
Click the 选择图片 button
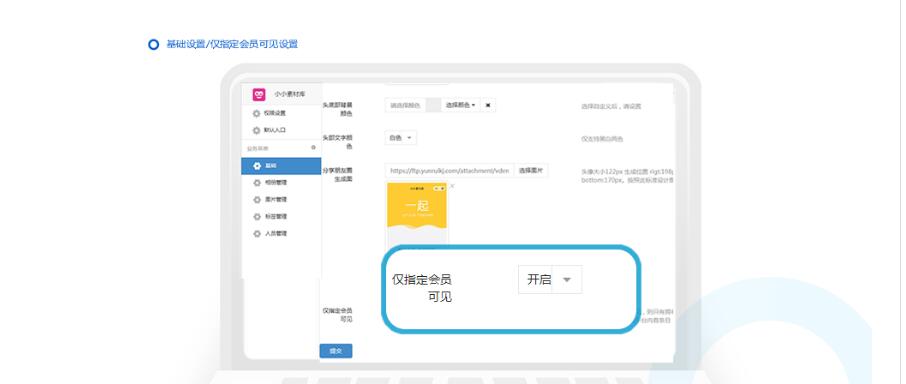[530, 170]
